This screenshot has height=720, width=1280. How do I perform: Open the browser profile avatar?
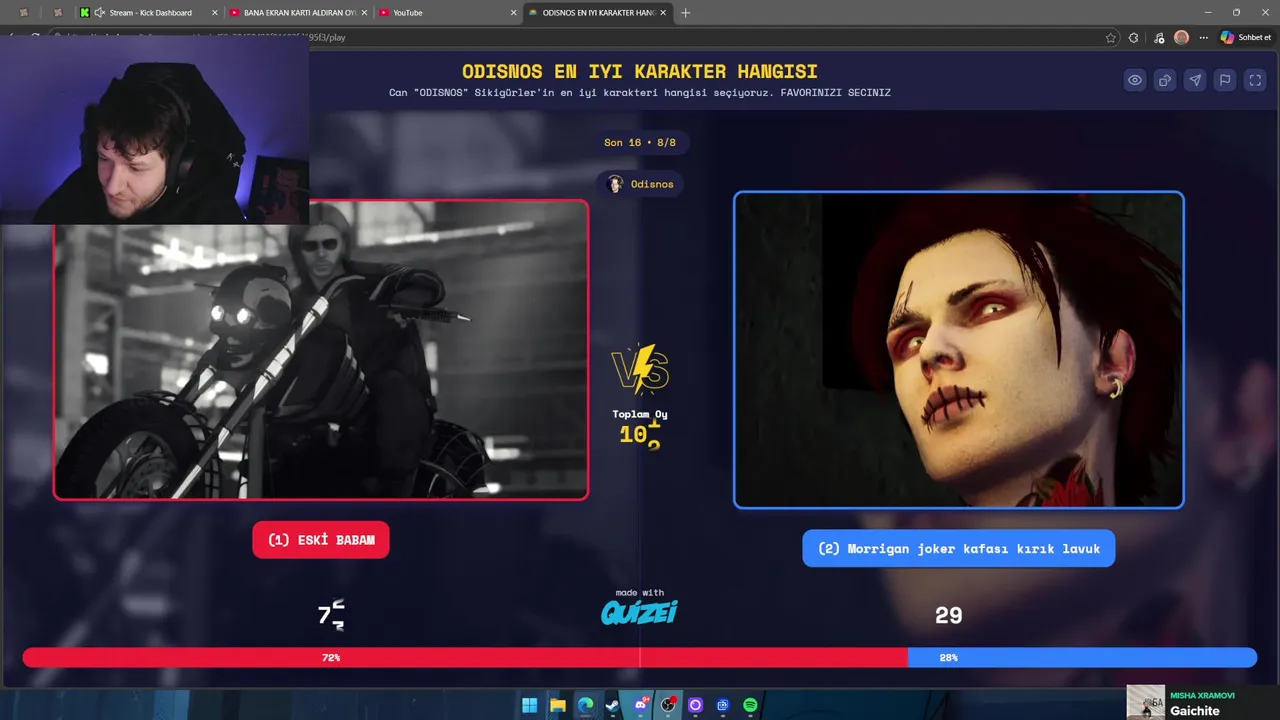(x=1181, y=37)
